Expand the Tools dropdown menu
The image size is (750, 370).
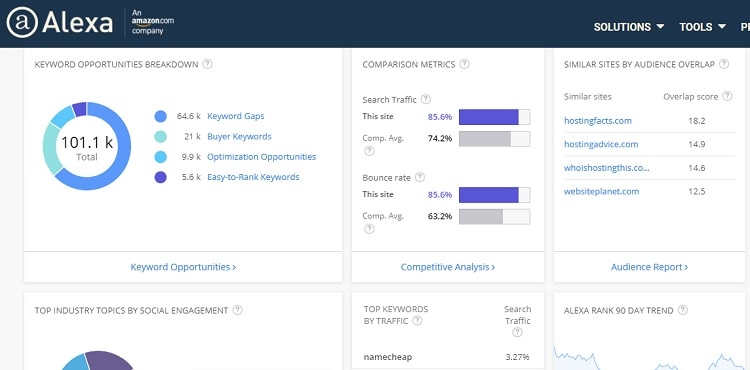702,27
